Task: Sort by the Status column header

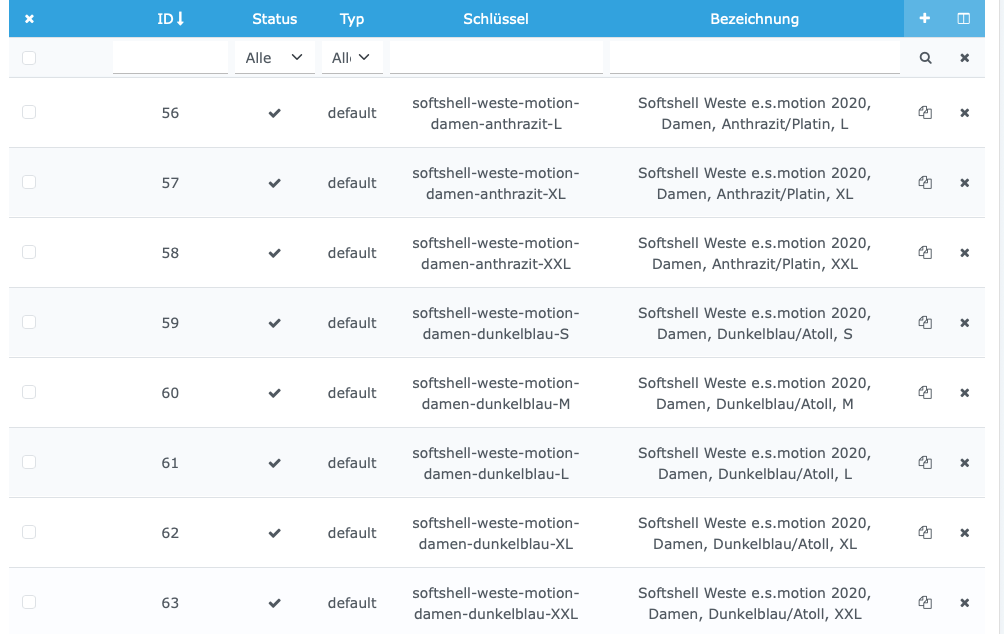Action: 275,19
